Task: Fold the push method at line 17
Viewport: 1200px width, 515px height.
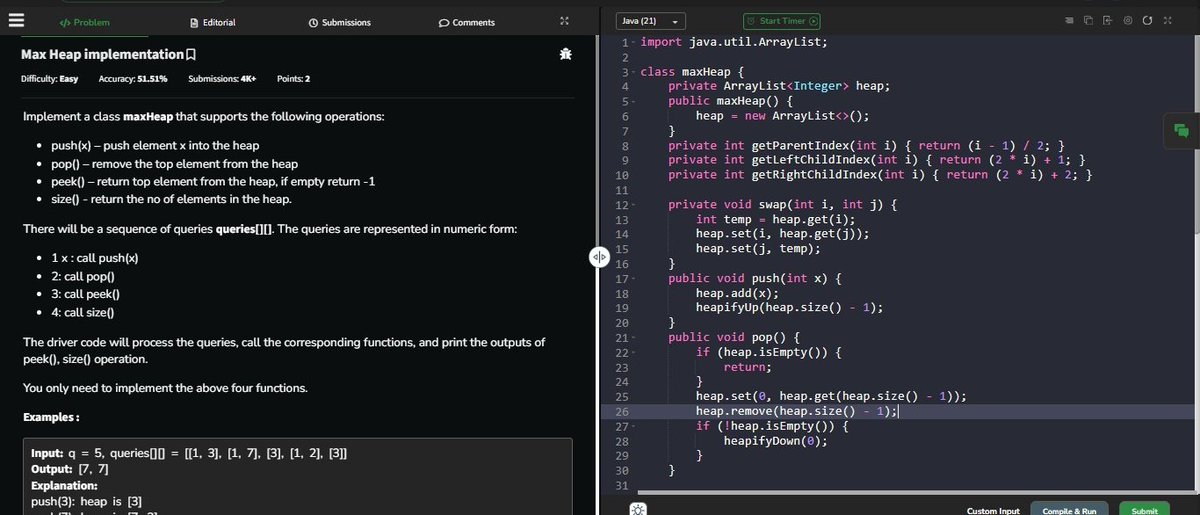Action: click(x=634, y=279)
